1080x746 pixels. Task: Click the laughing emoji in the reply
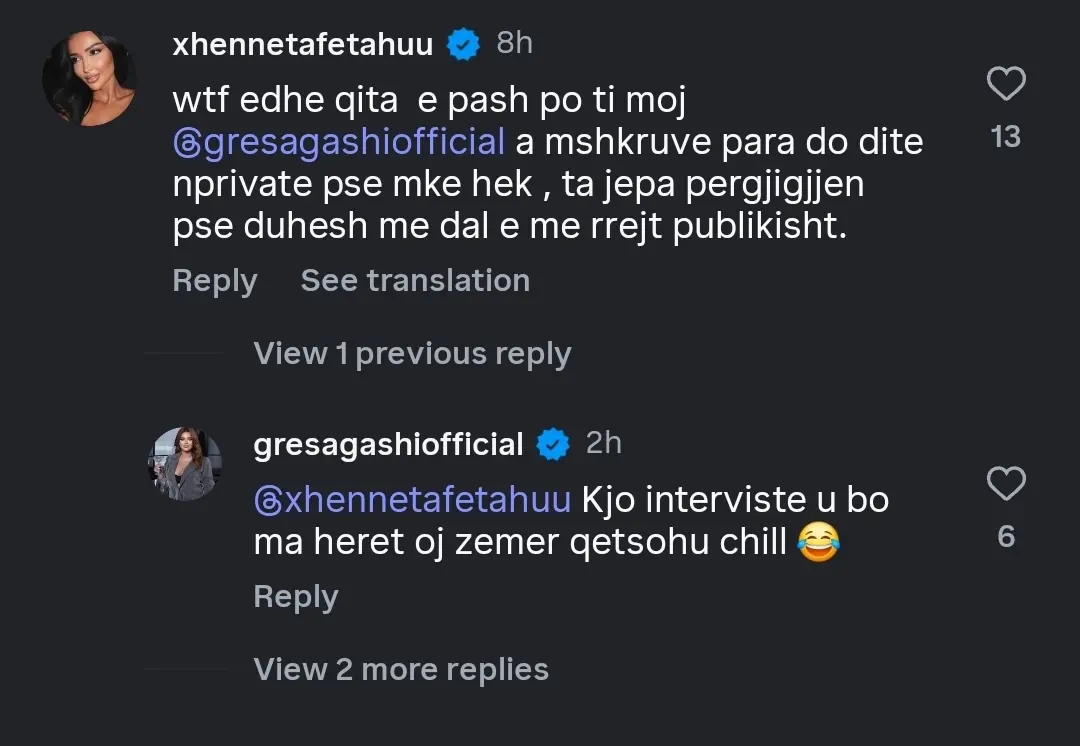pos(819,545)
